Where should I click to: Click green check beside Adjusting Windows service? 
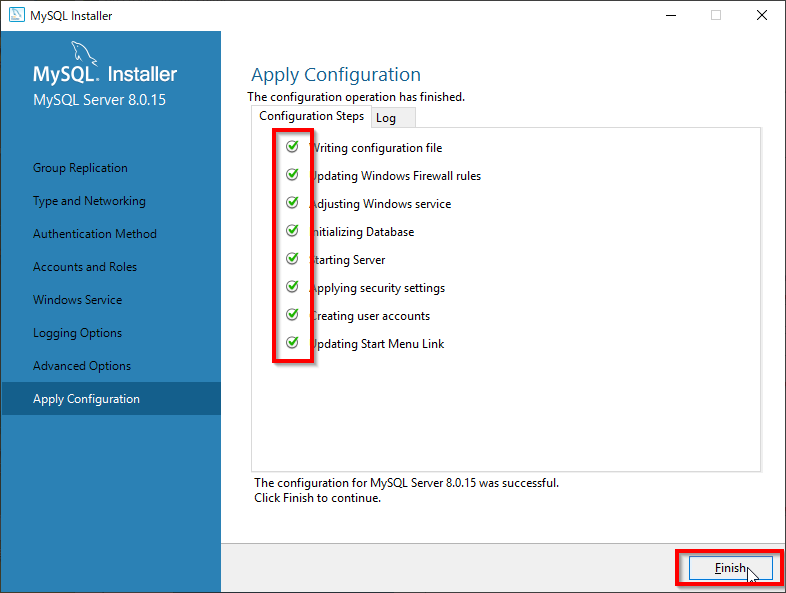tap(292, 203)
